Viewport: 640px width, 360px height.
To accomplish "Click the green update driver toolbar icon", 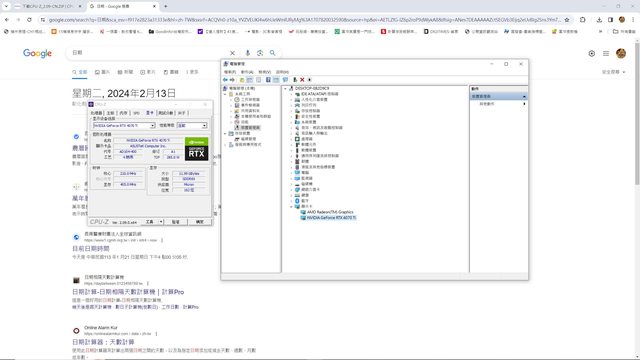I will [x=295, y=80].
